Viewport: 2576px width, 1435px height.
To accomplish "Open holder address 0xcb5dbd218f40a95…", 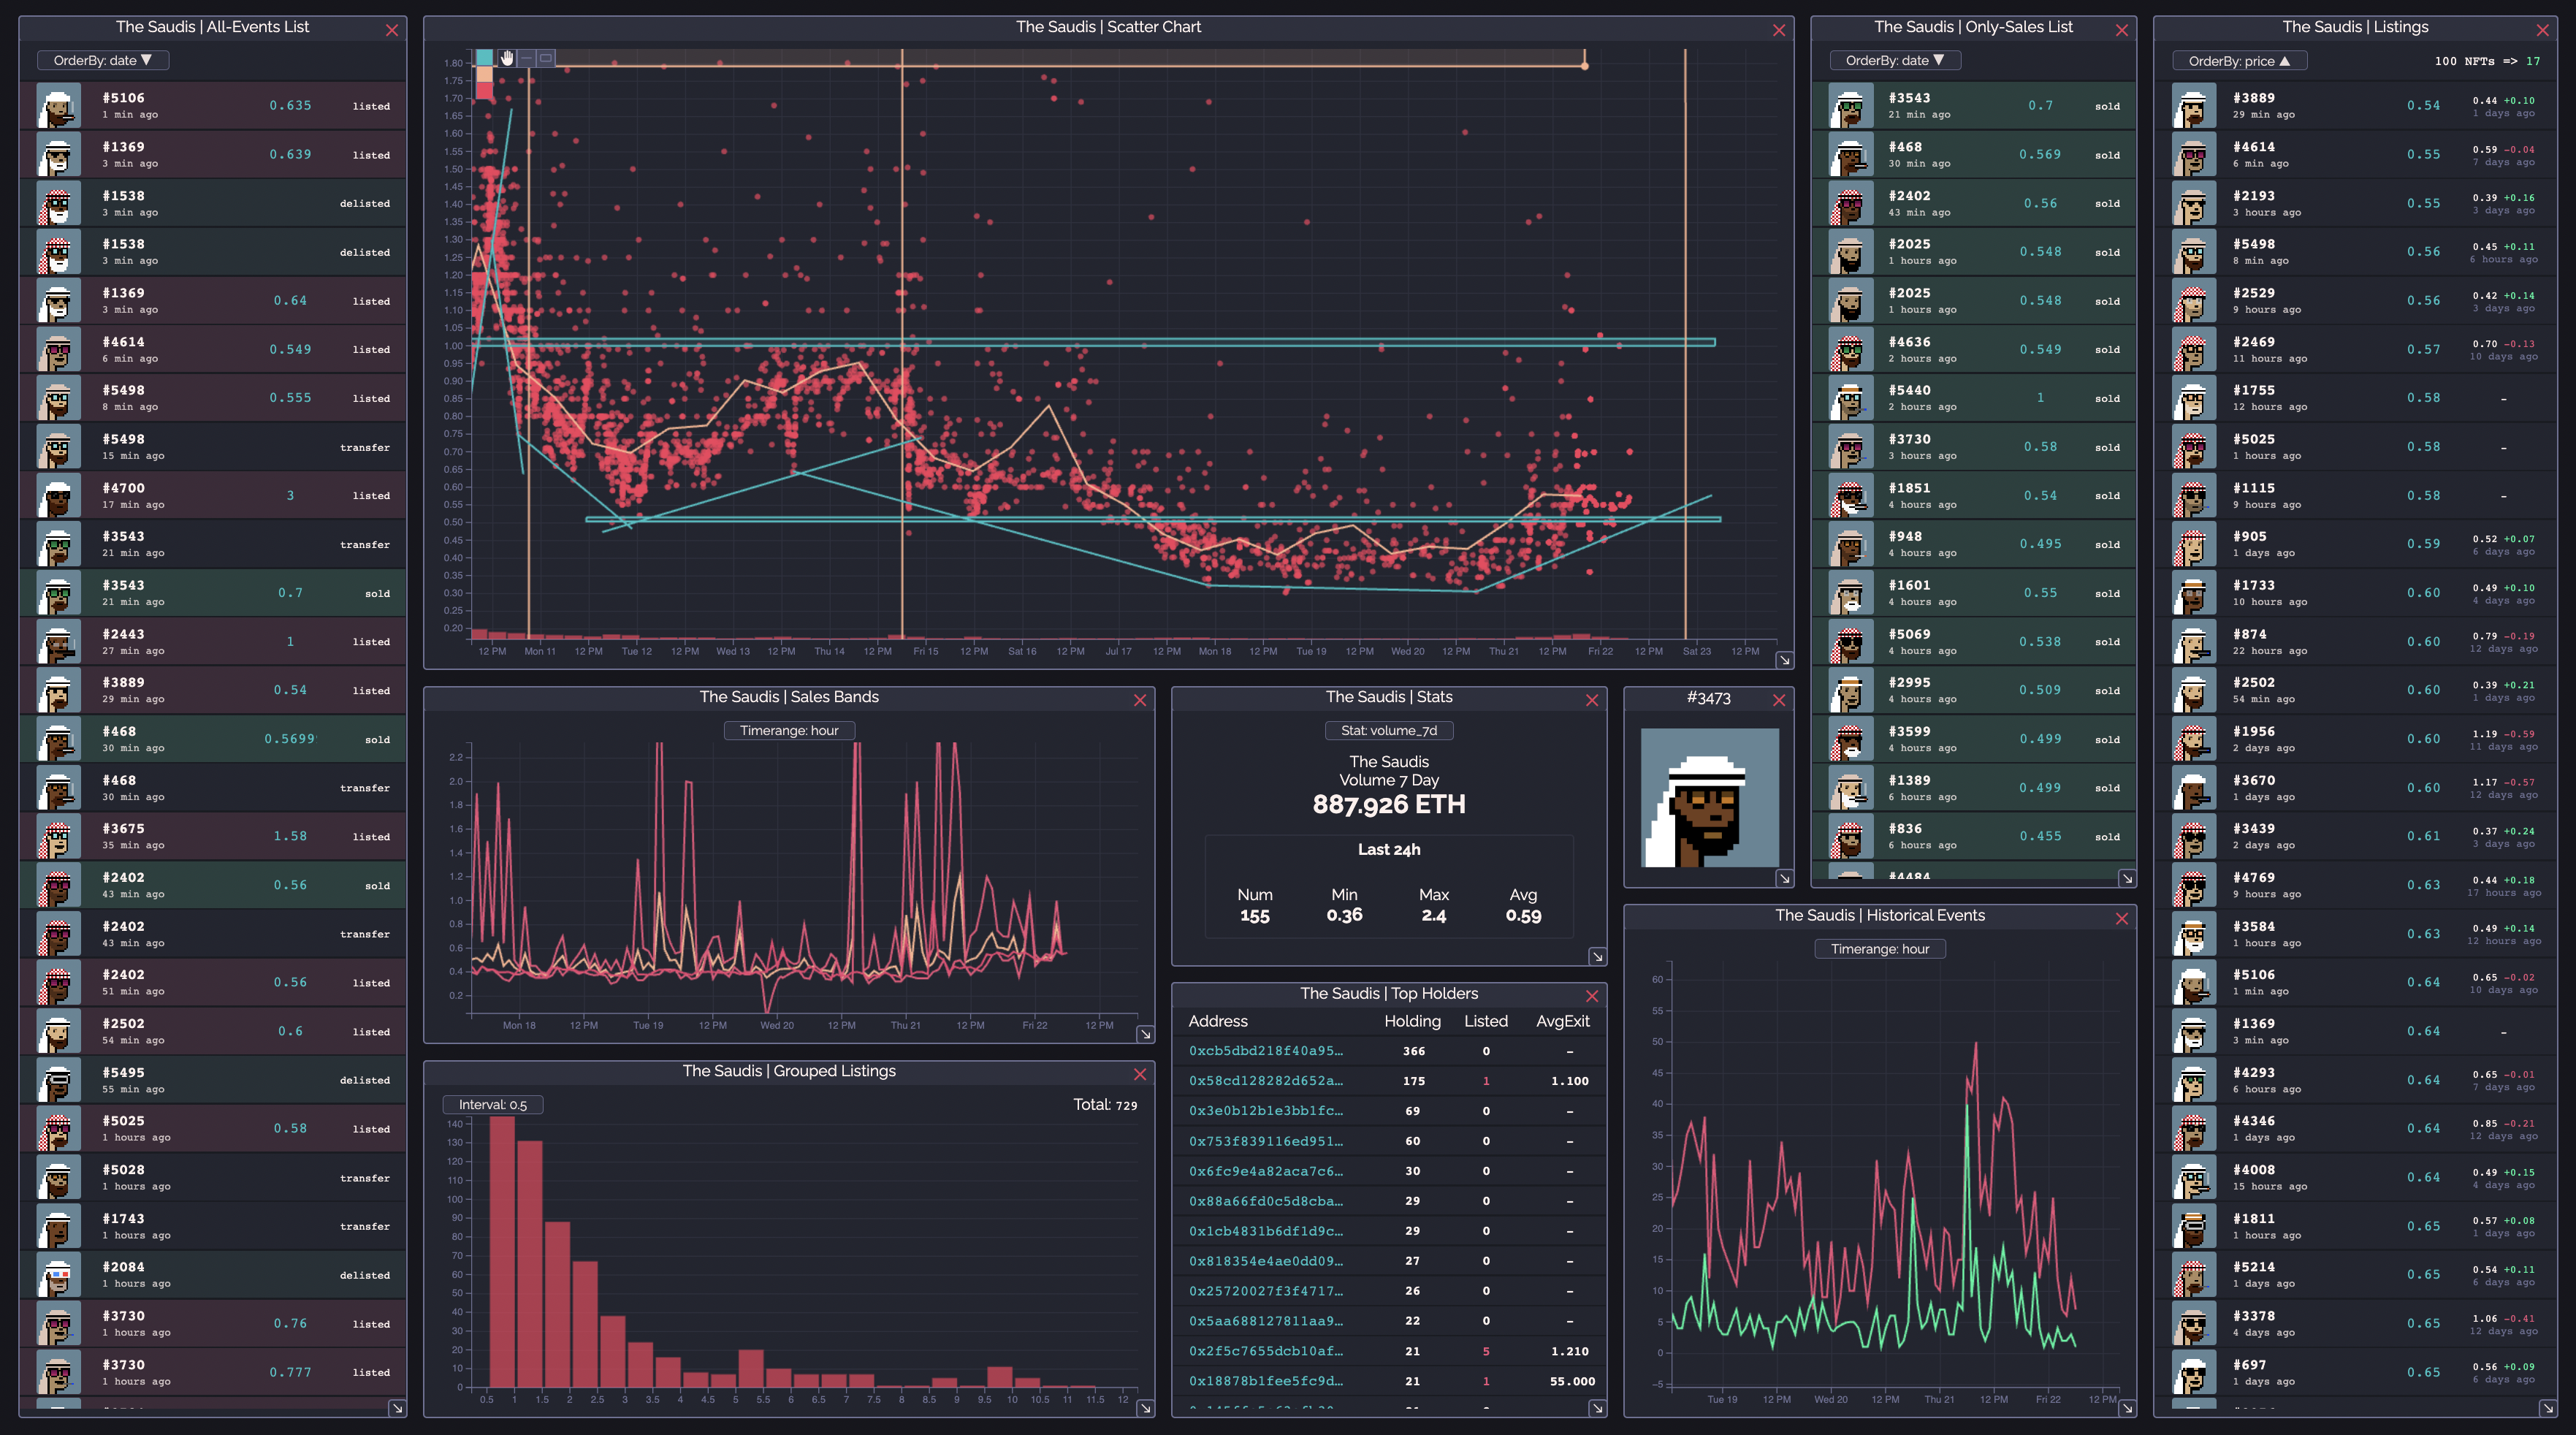I will coord(1265,1051).
